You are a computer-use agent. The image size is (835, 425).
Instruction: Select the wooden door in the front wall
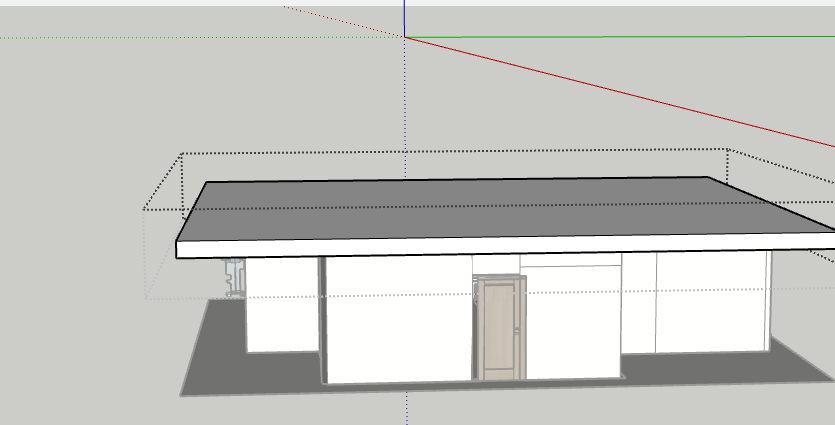tap(501, 328)
